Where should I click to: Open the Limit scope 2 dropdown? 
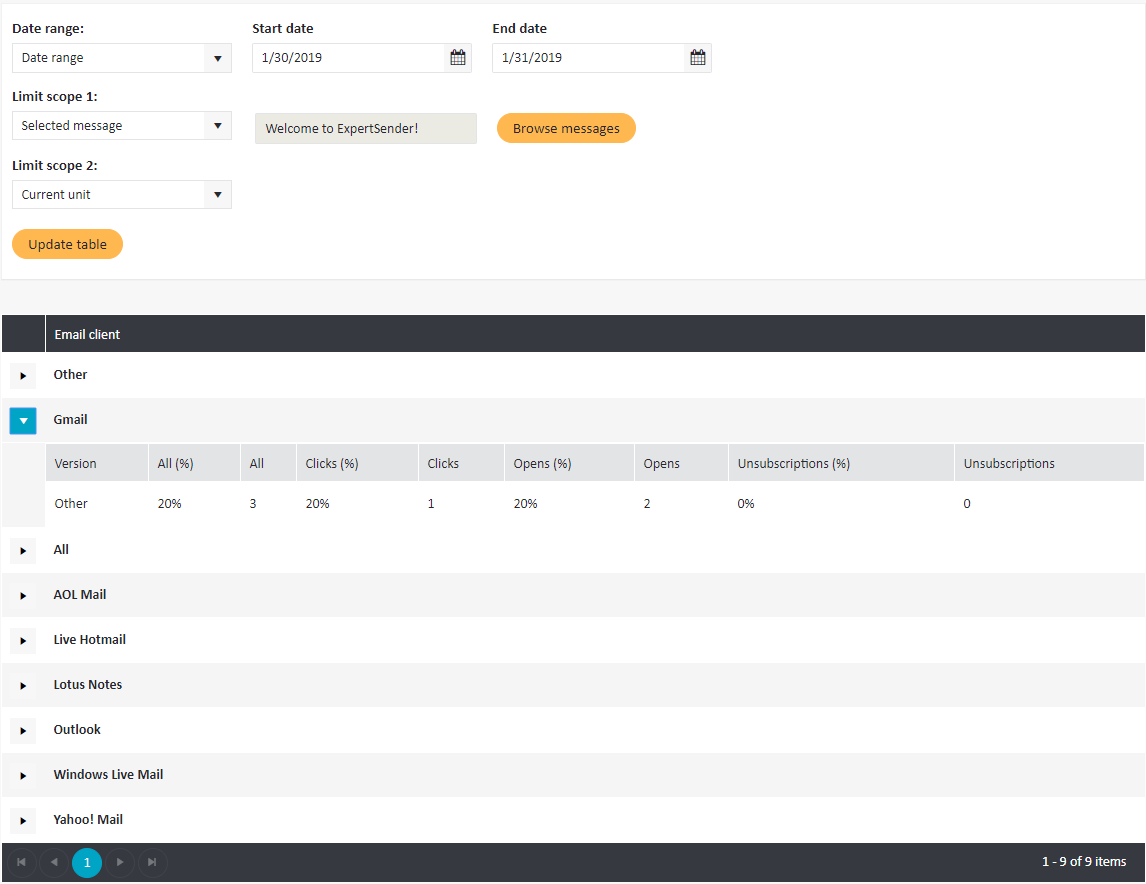pyautogui.click(x=122, y=194)
